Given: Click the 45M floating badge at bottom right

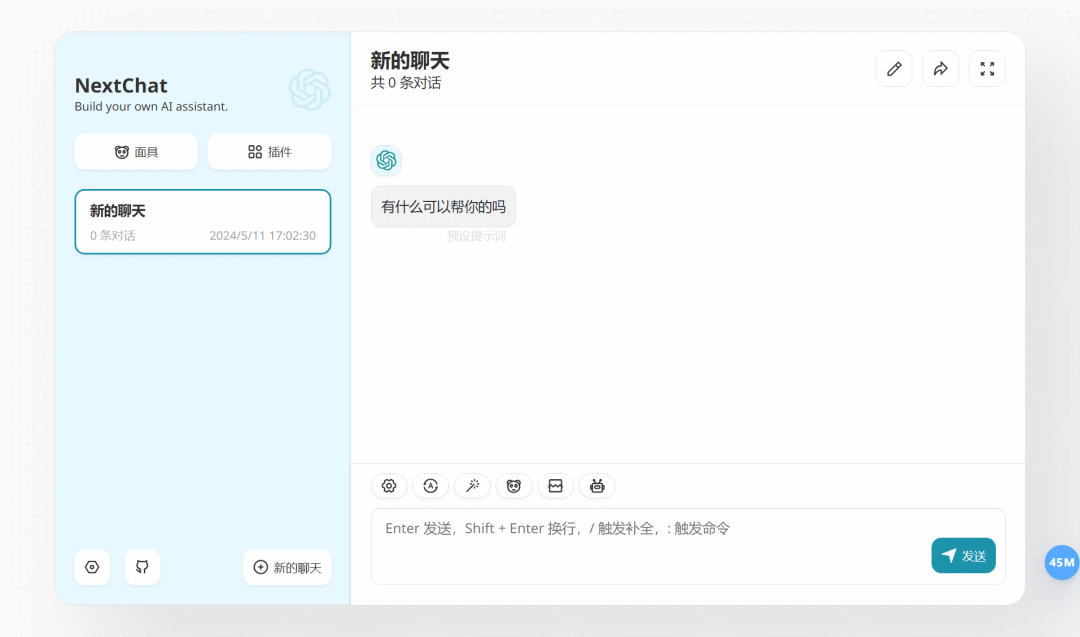Looking at the screenshot, I should (1061, 563).
